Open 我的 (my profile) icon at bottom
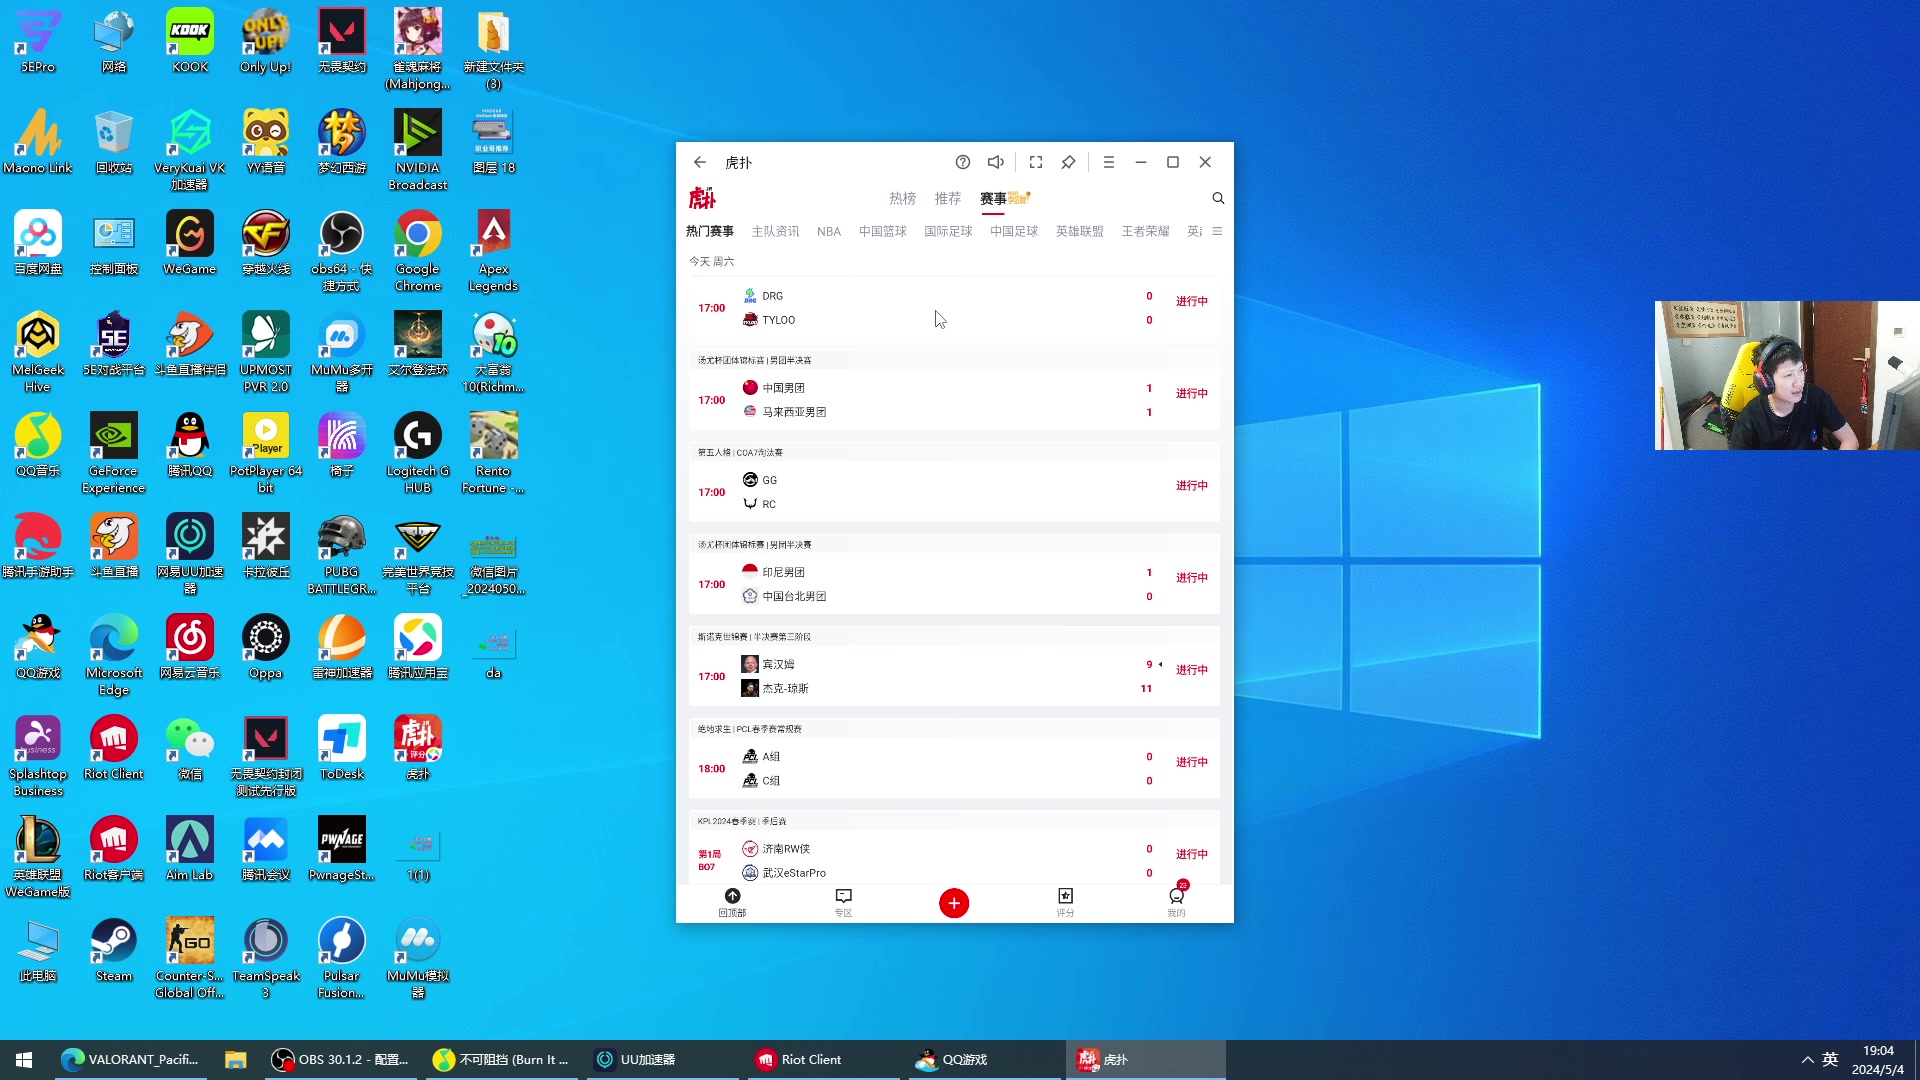The image size is (1920, 1080). [x=1176, y=902]
